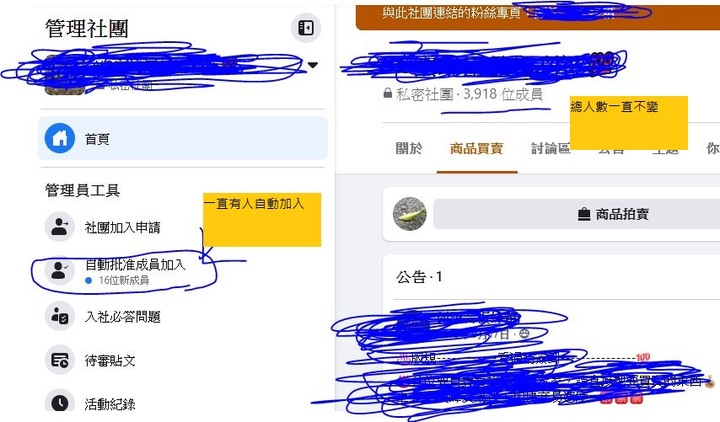Select the 首頁 home icon
This screenshot has height=422, width=720.
pos(60,138)
